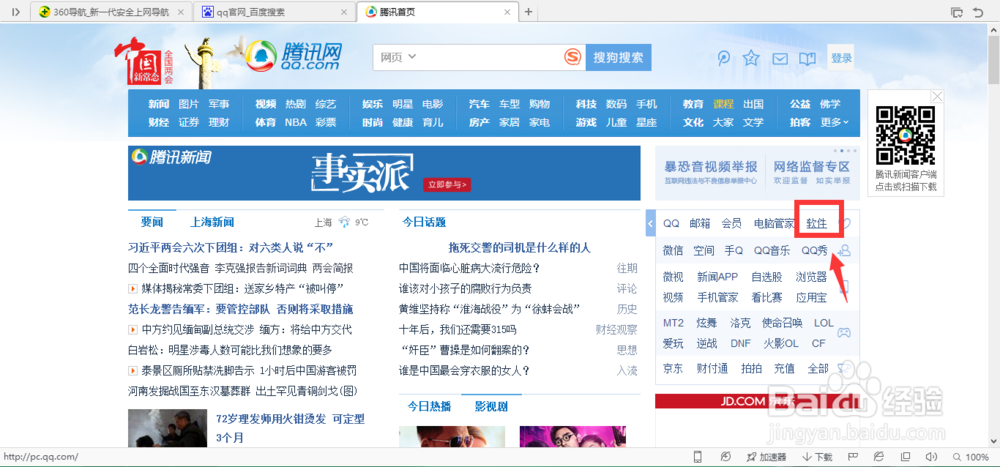
Task: Click the Sogou search logo icon
Action: tap(573, 57)
